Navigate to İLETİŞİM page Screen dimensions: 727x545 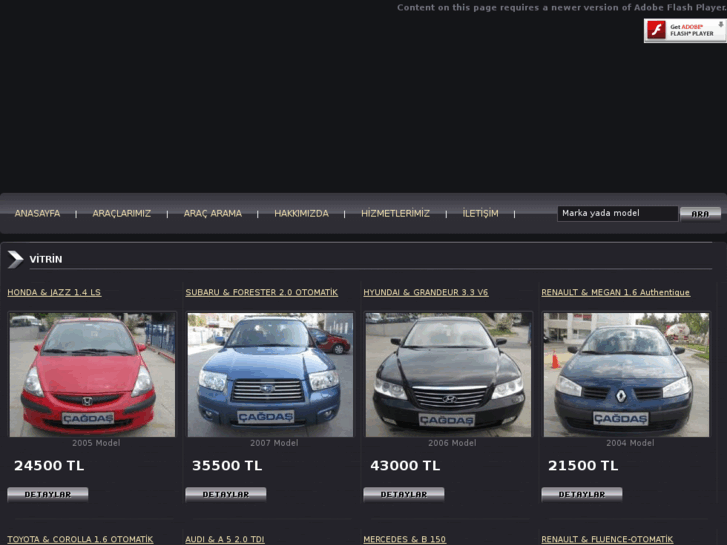480,213
